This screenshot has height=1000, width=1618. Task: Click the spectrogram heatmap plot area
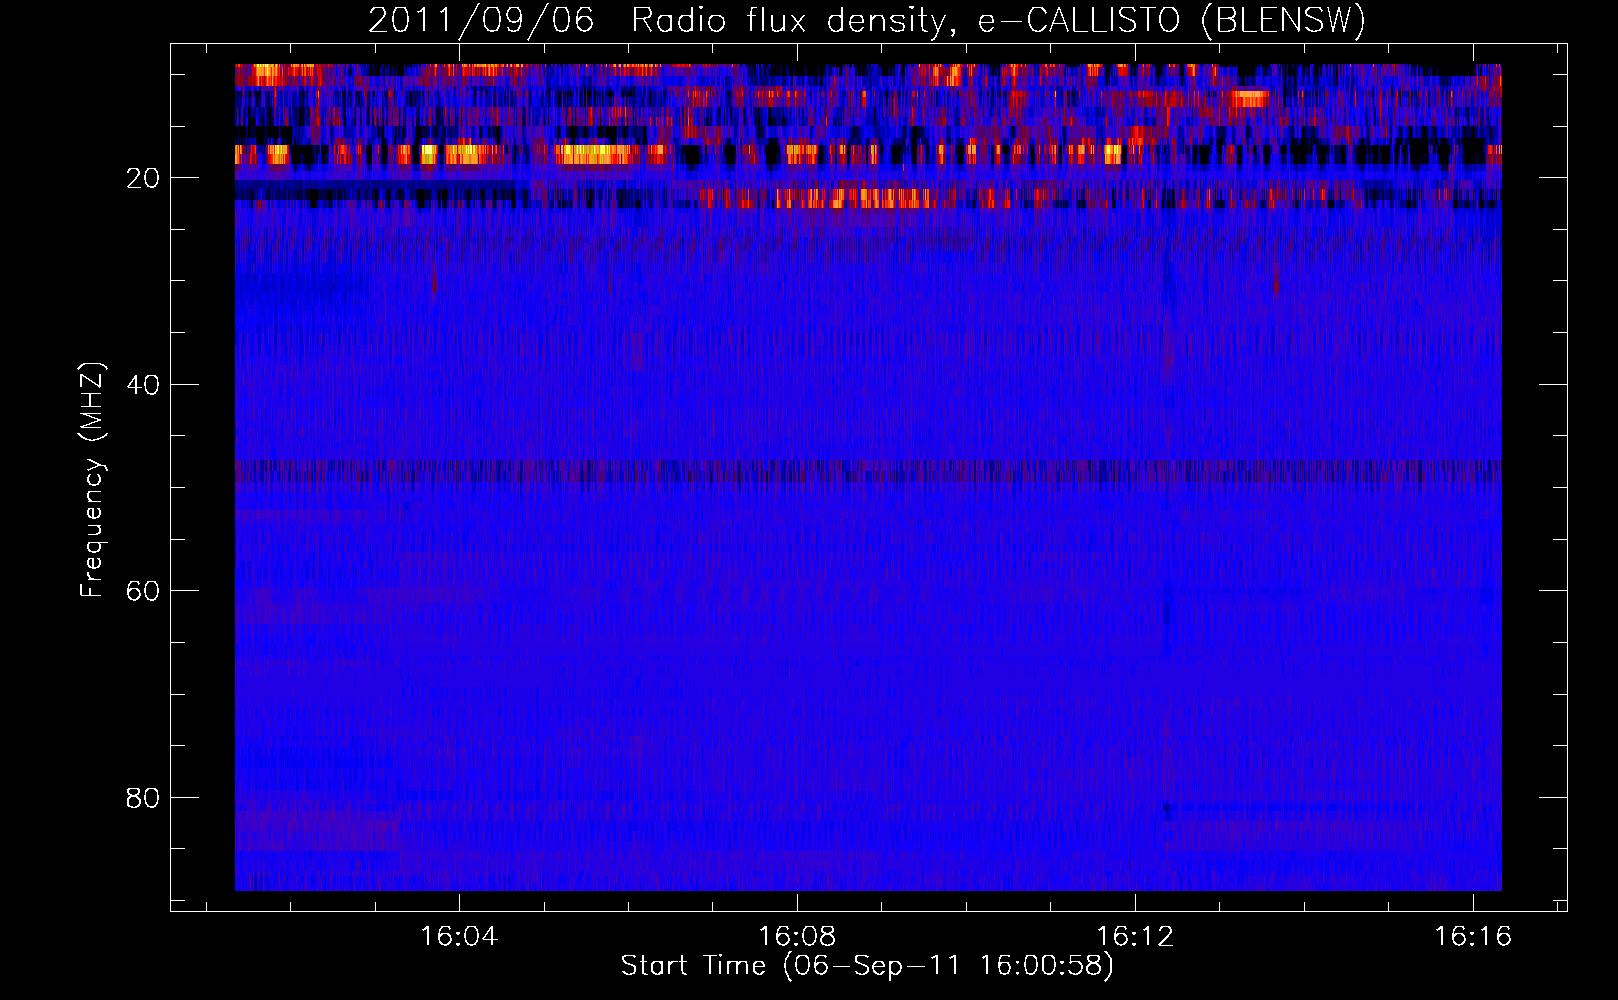coord(868,477)
